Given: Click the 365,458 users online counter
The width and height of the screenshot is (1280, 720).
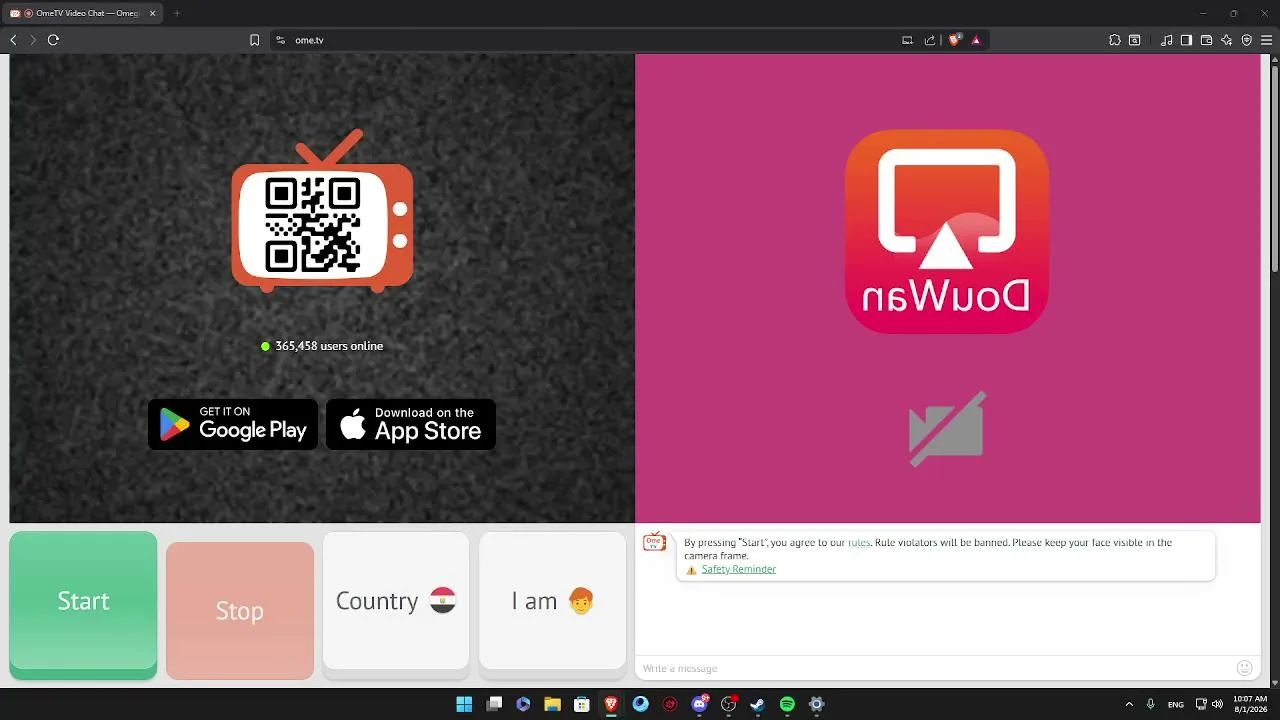Looking at the screenshot, I should 322,346.
